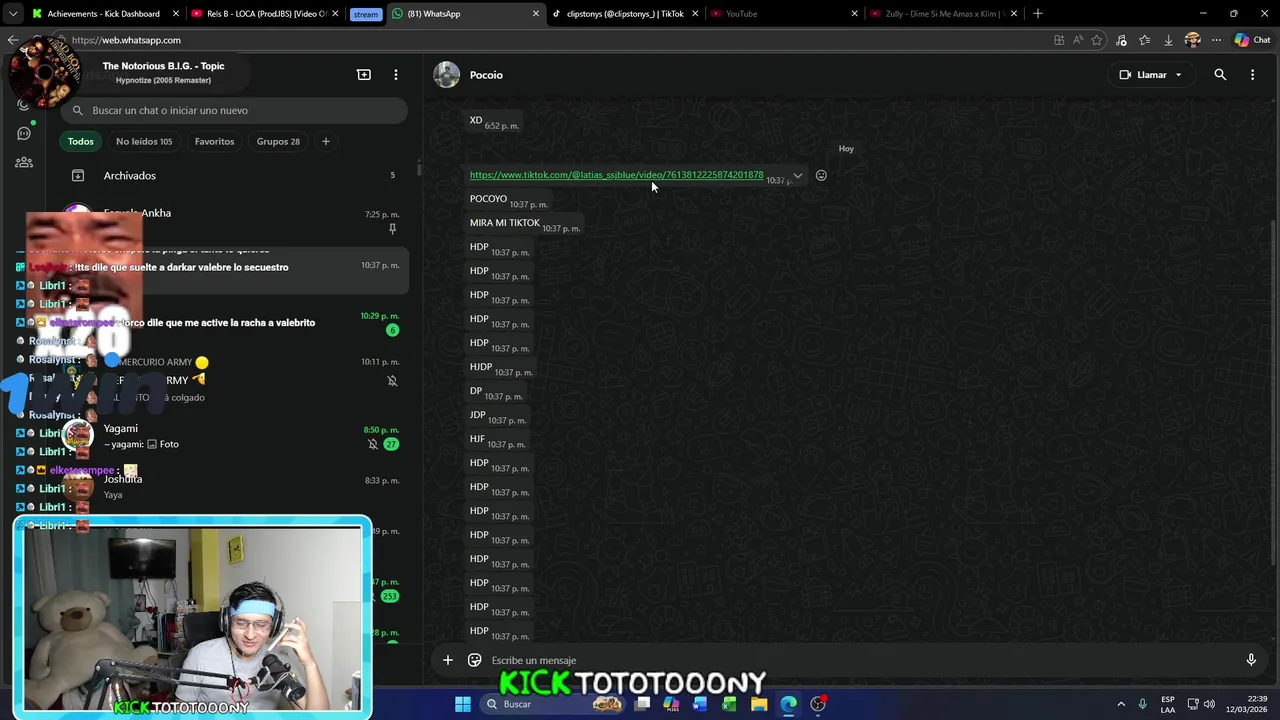React to the TikTok link message
The height and width of the screenshot is (720, 1280).
click(821, 175)
